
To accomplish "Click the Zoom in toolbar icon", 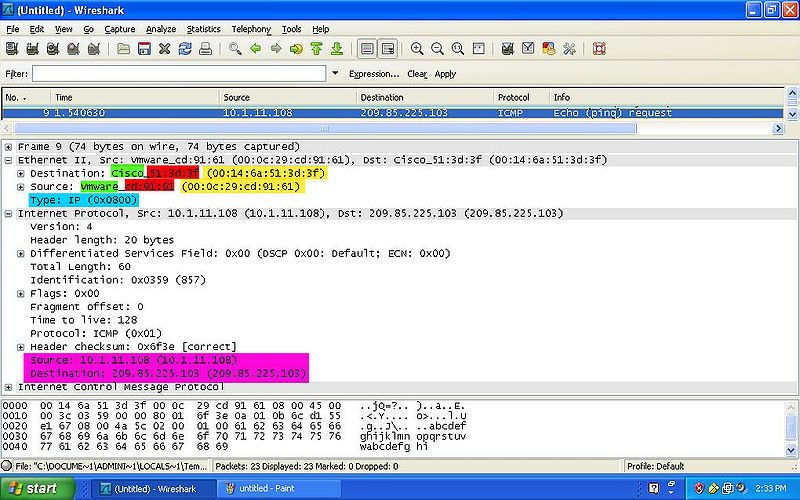I will coord(417,48).
